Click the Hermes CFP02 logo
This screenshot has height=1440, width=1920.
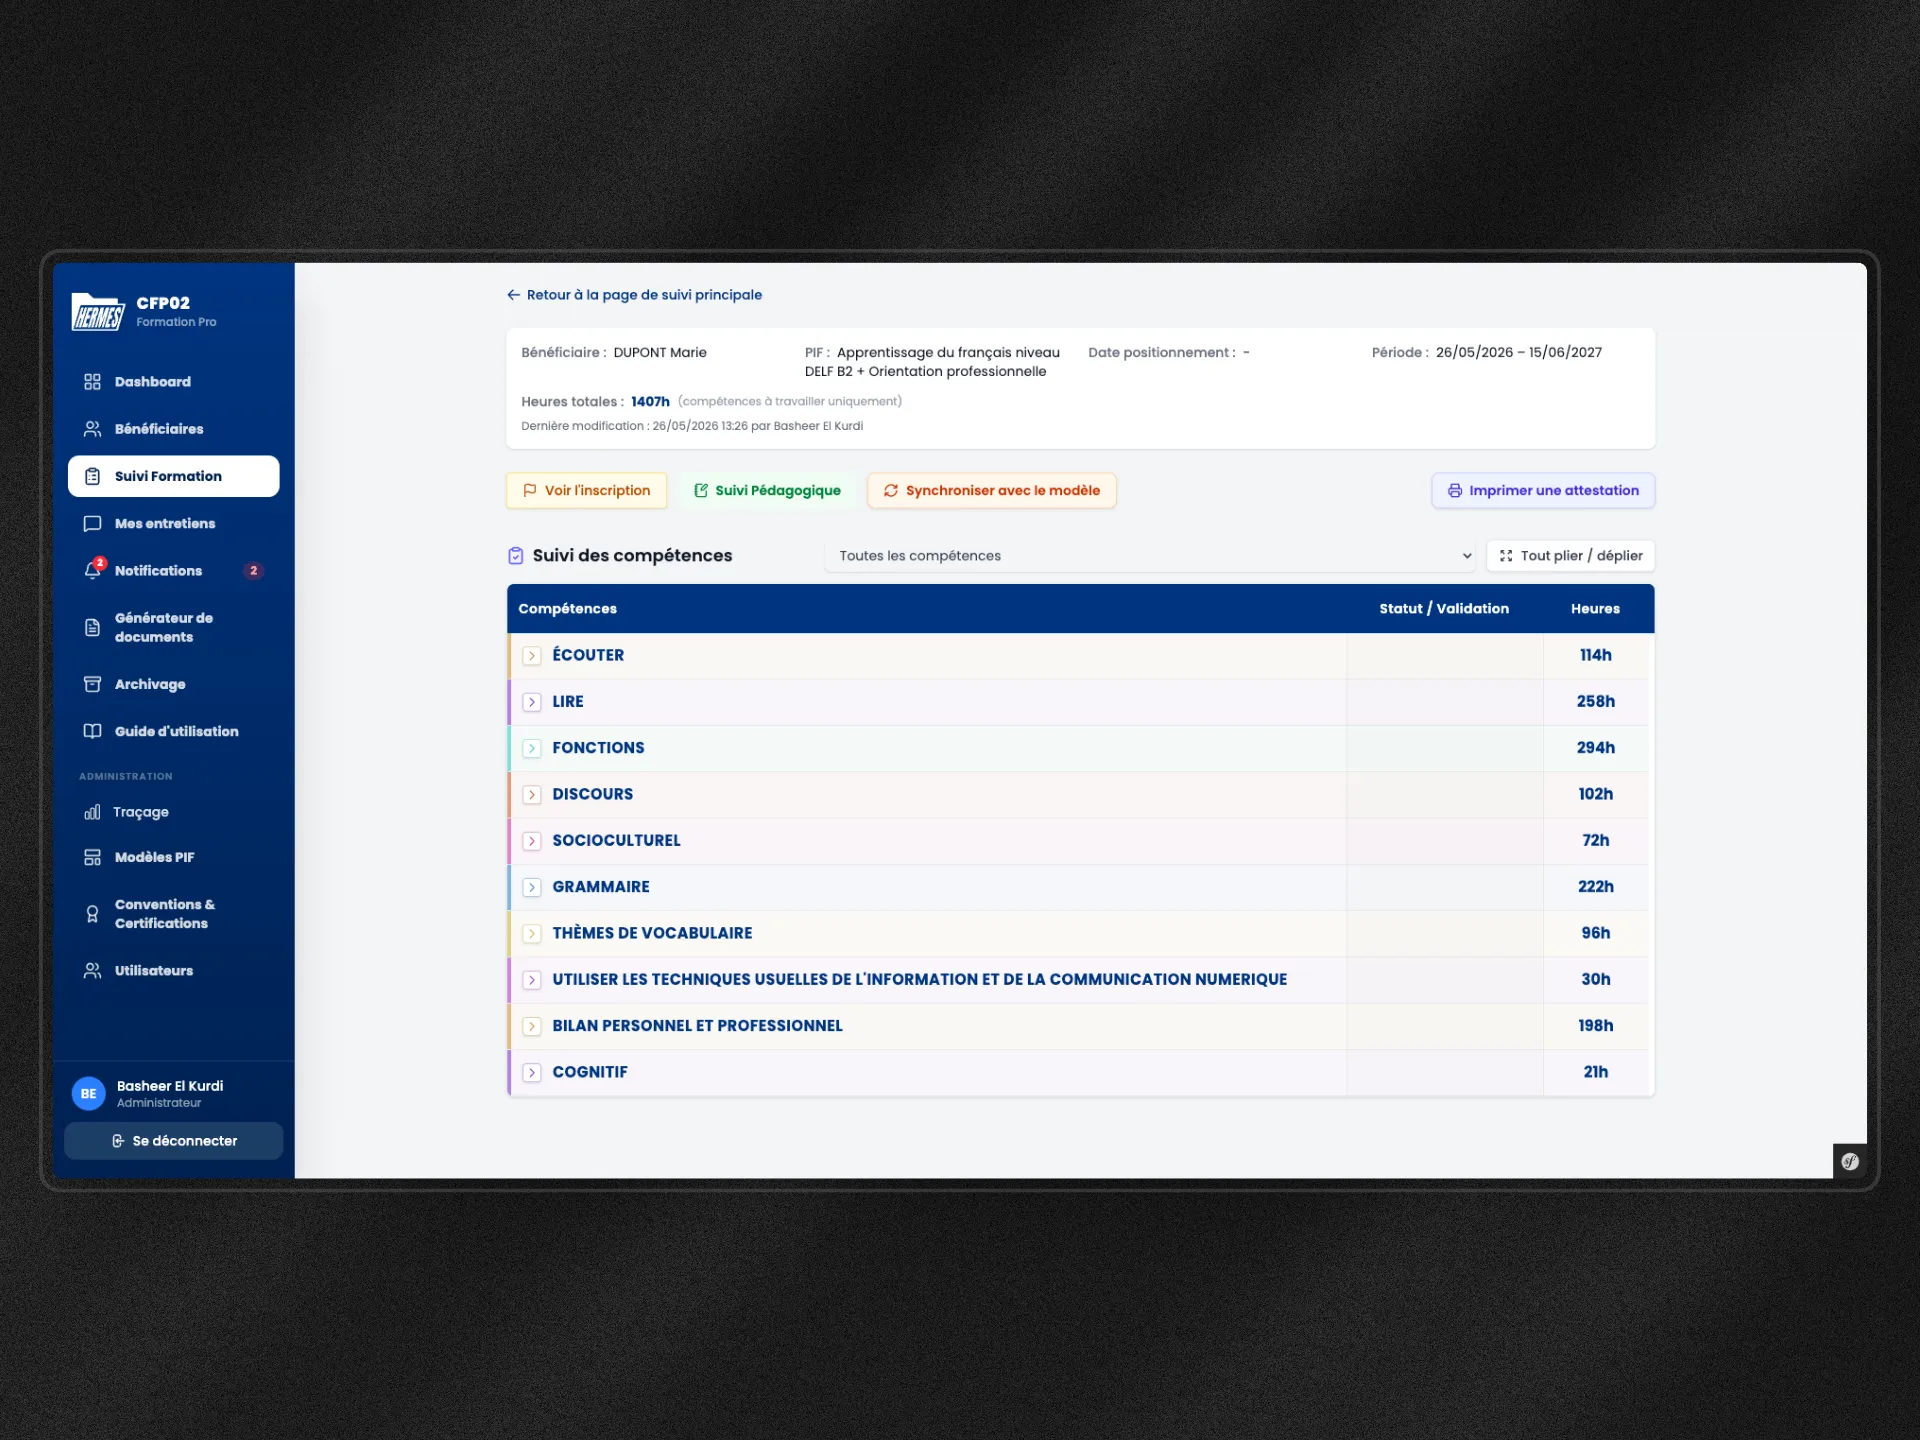click(98, 312)
